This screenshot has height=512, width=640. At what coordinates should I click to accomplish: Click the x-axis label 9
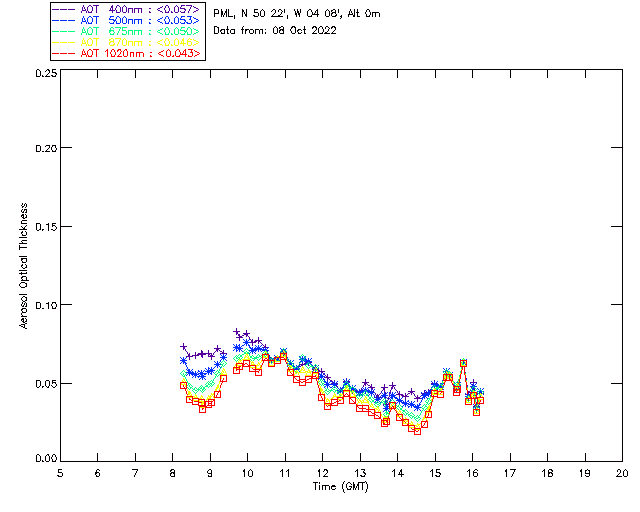pos(210,473)
